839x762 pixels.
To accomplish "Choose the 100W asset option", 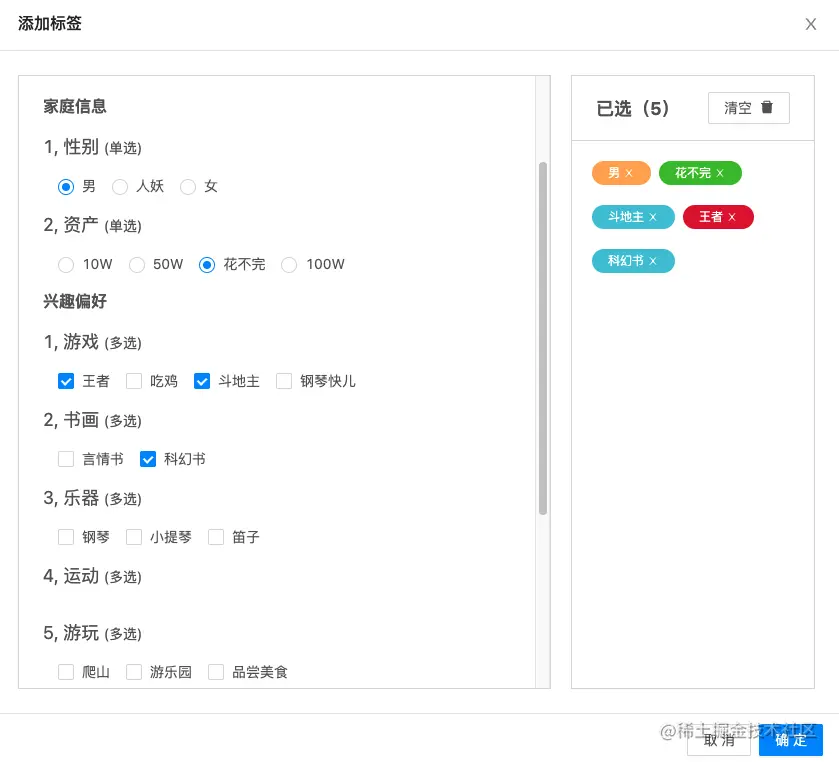I will click(289, 265).
